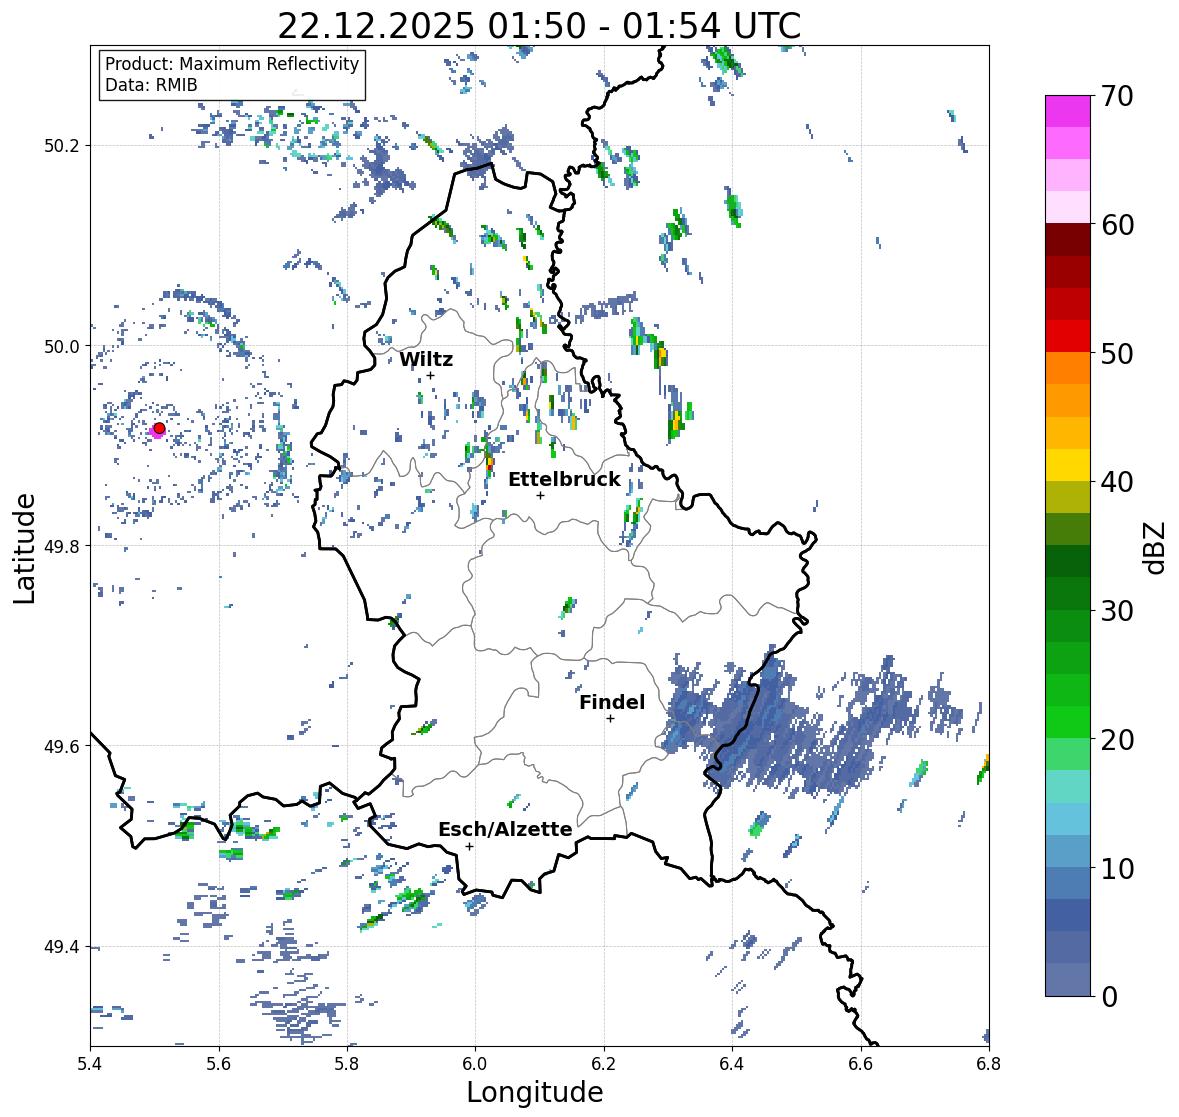Click the Product: Maximum Reflectivity text
Screen dimensions: 1179x1117
[x=232, y=64]
